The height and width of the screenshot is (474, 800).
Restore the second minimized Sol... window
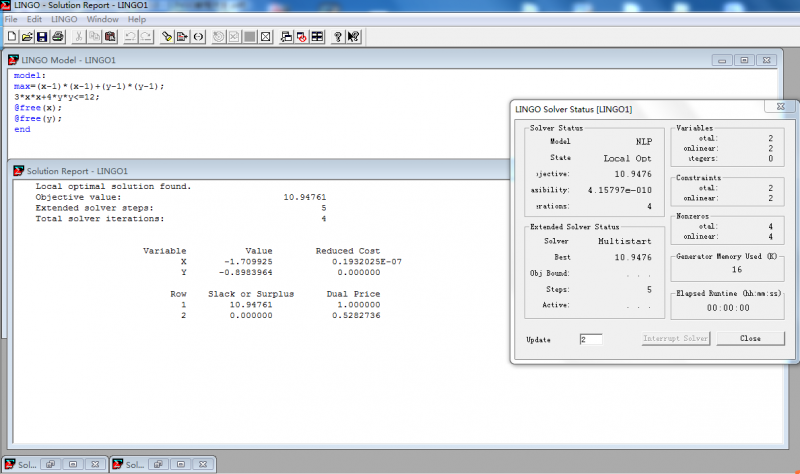pyautogui.click(x=158, y=464)
